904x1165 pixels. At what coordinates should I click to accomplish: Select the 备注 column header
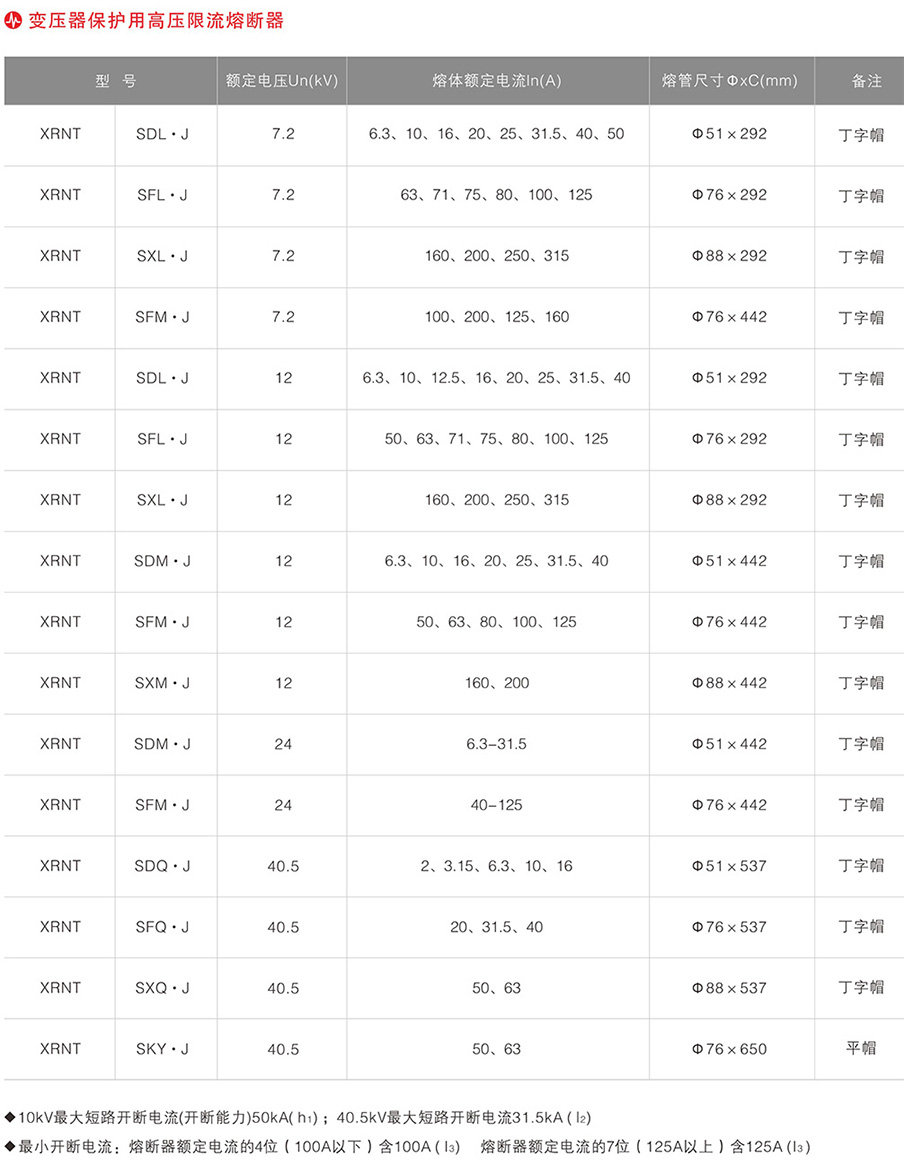tap(860, 81)
